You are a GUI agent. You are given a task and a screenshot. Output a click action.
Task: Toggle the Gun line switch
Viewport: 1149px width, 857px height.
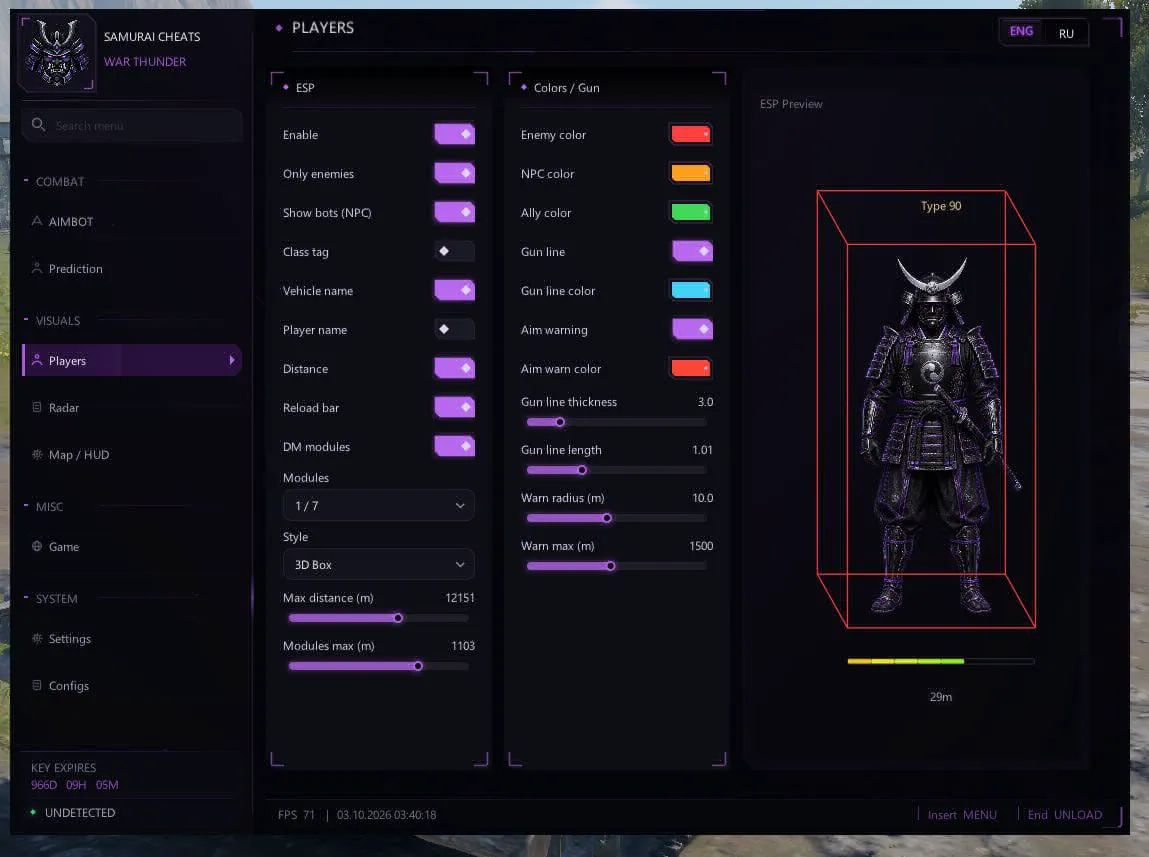coord(692,251)
